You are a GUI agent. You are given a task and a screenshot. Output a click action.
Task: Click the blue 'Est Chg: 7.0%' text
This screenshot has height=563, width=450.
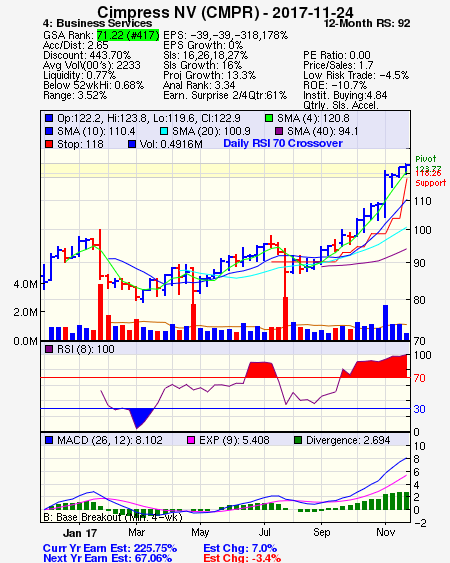[x=240, y=548]
